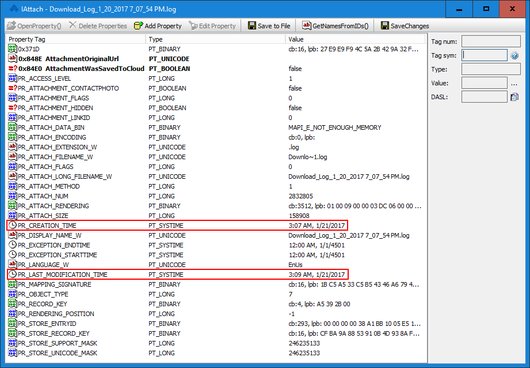Click clock icon beside PR_LAST_MODIFICATION_TIME
The width and height of the screenshot is (530, 368).
[x=12, y=274]
